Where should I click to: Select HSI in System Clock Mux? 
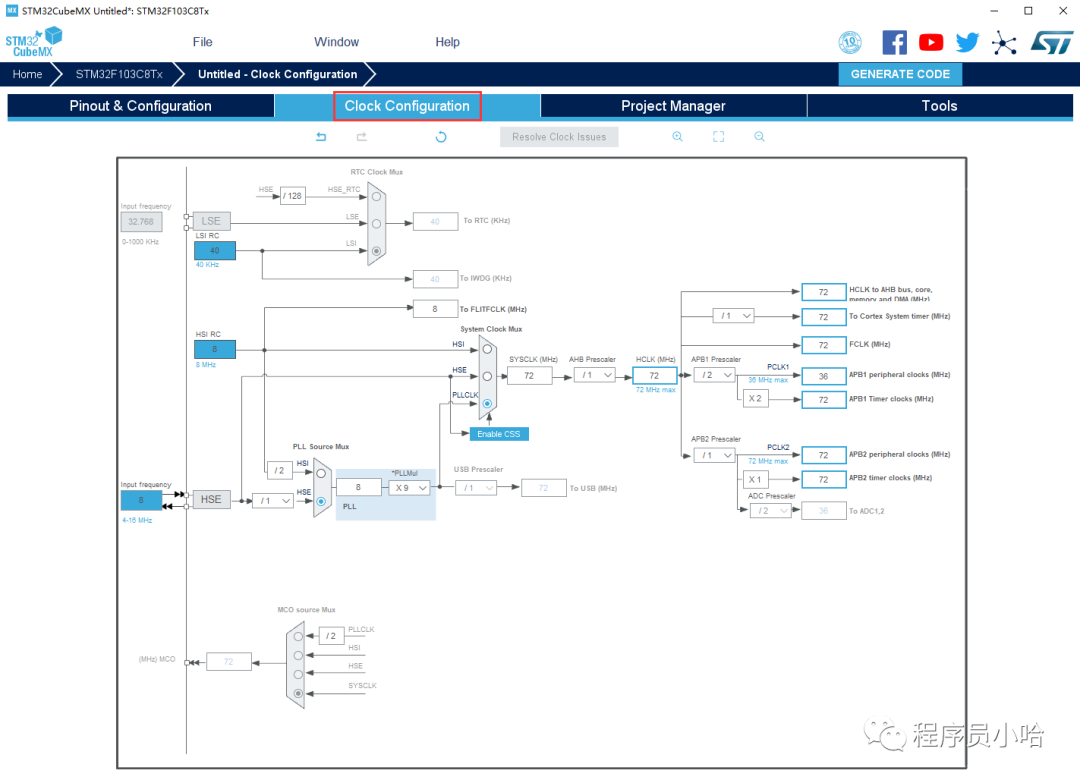coord(487,349)
